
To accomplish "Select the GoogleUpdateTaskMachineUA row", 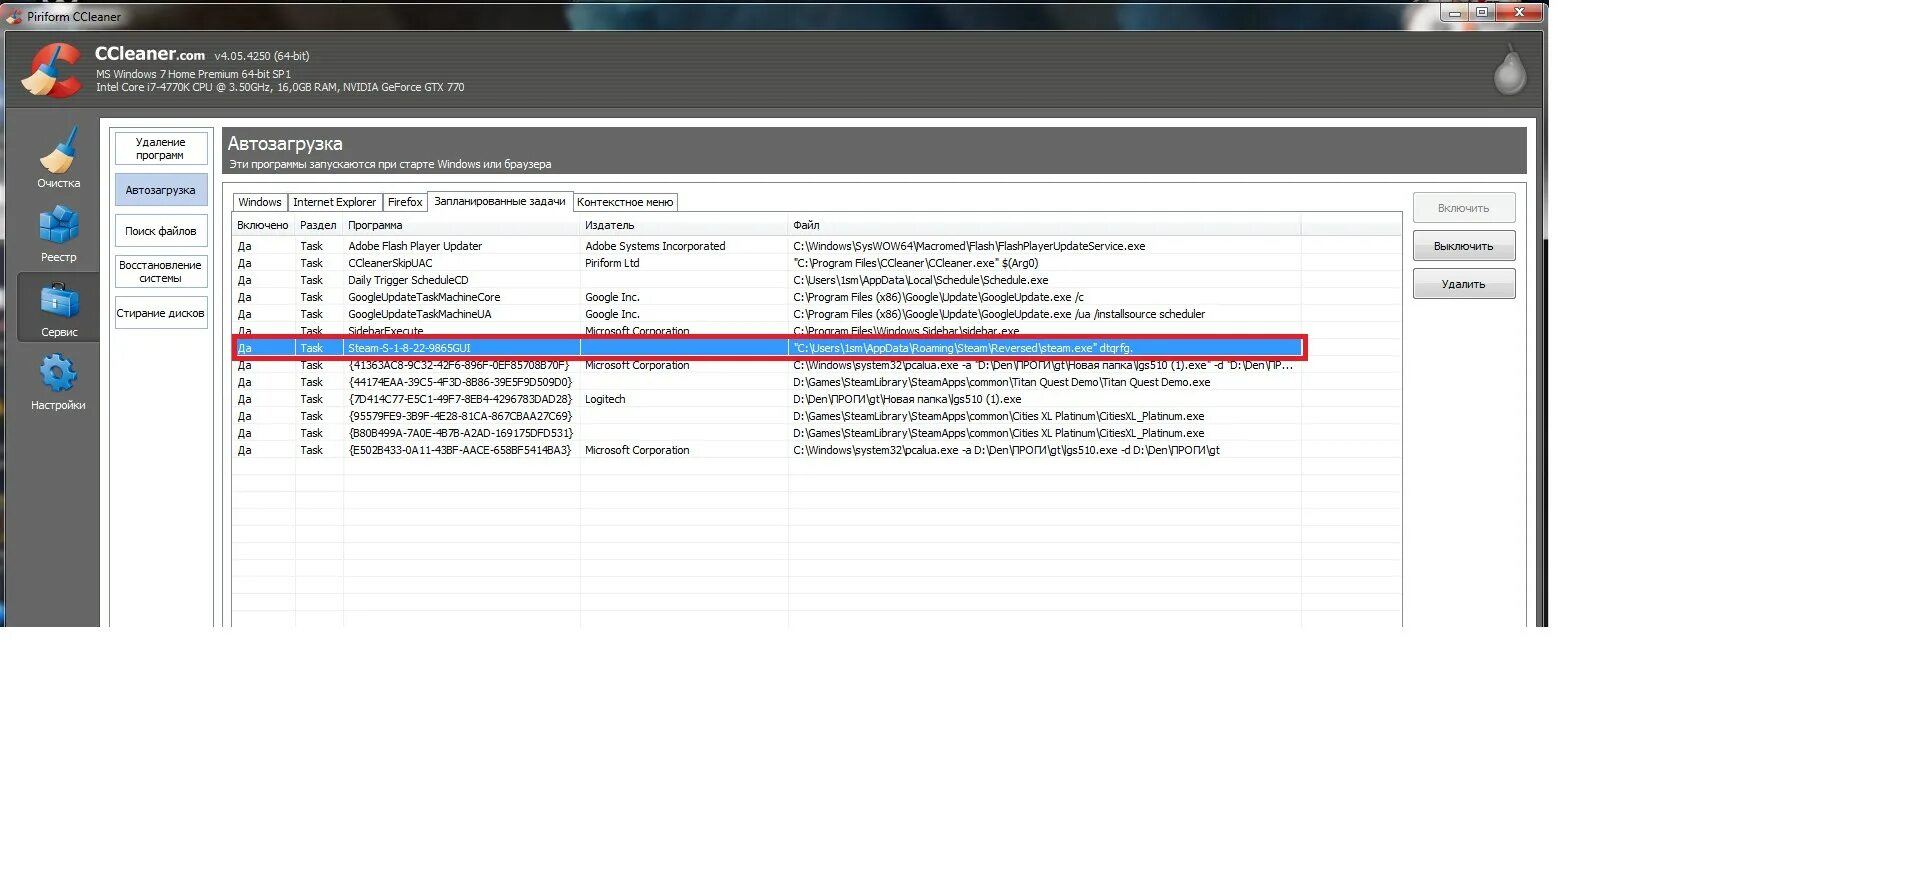I will pyautogui.click(x=767, y=314).
